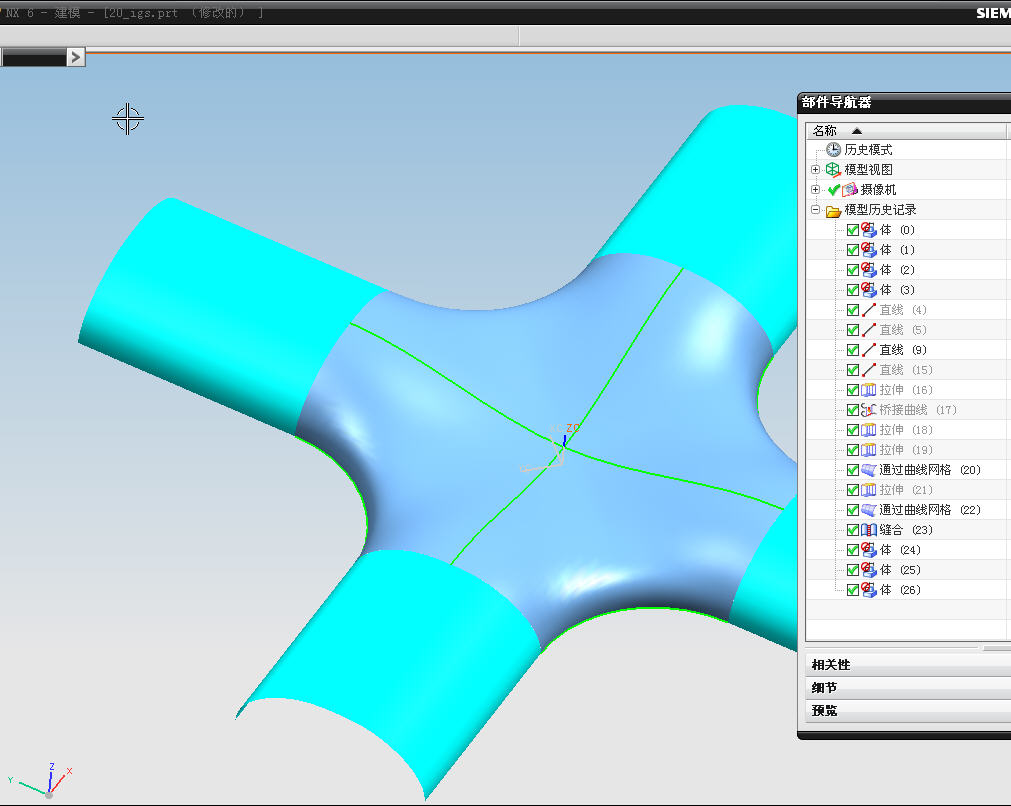Expand the 预览 panel section
This screenshot has height=806, width=1011.
tap(908, 711)
